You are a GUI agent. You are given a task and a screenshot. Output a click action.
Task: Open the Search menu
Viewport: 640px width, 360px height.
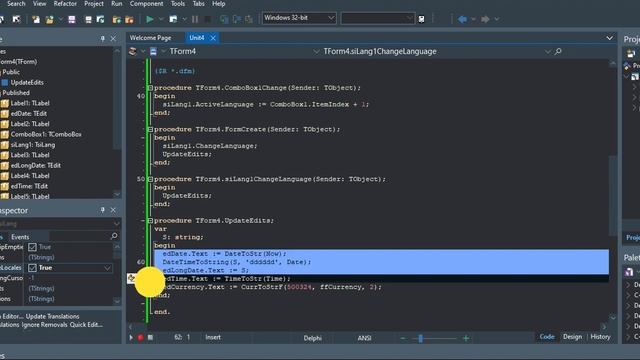click(x=16, y=4)
